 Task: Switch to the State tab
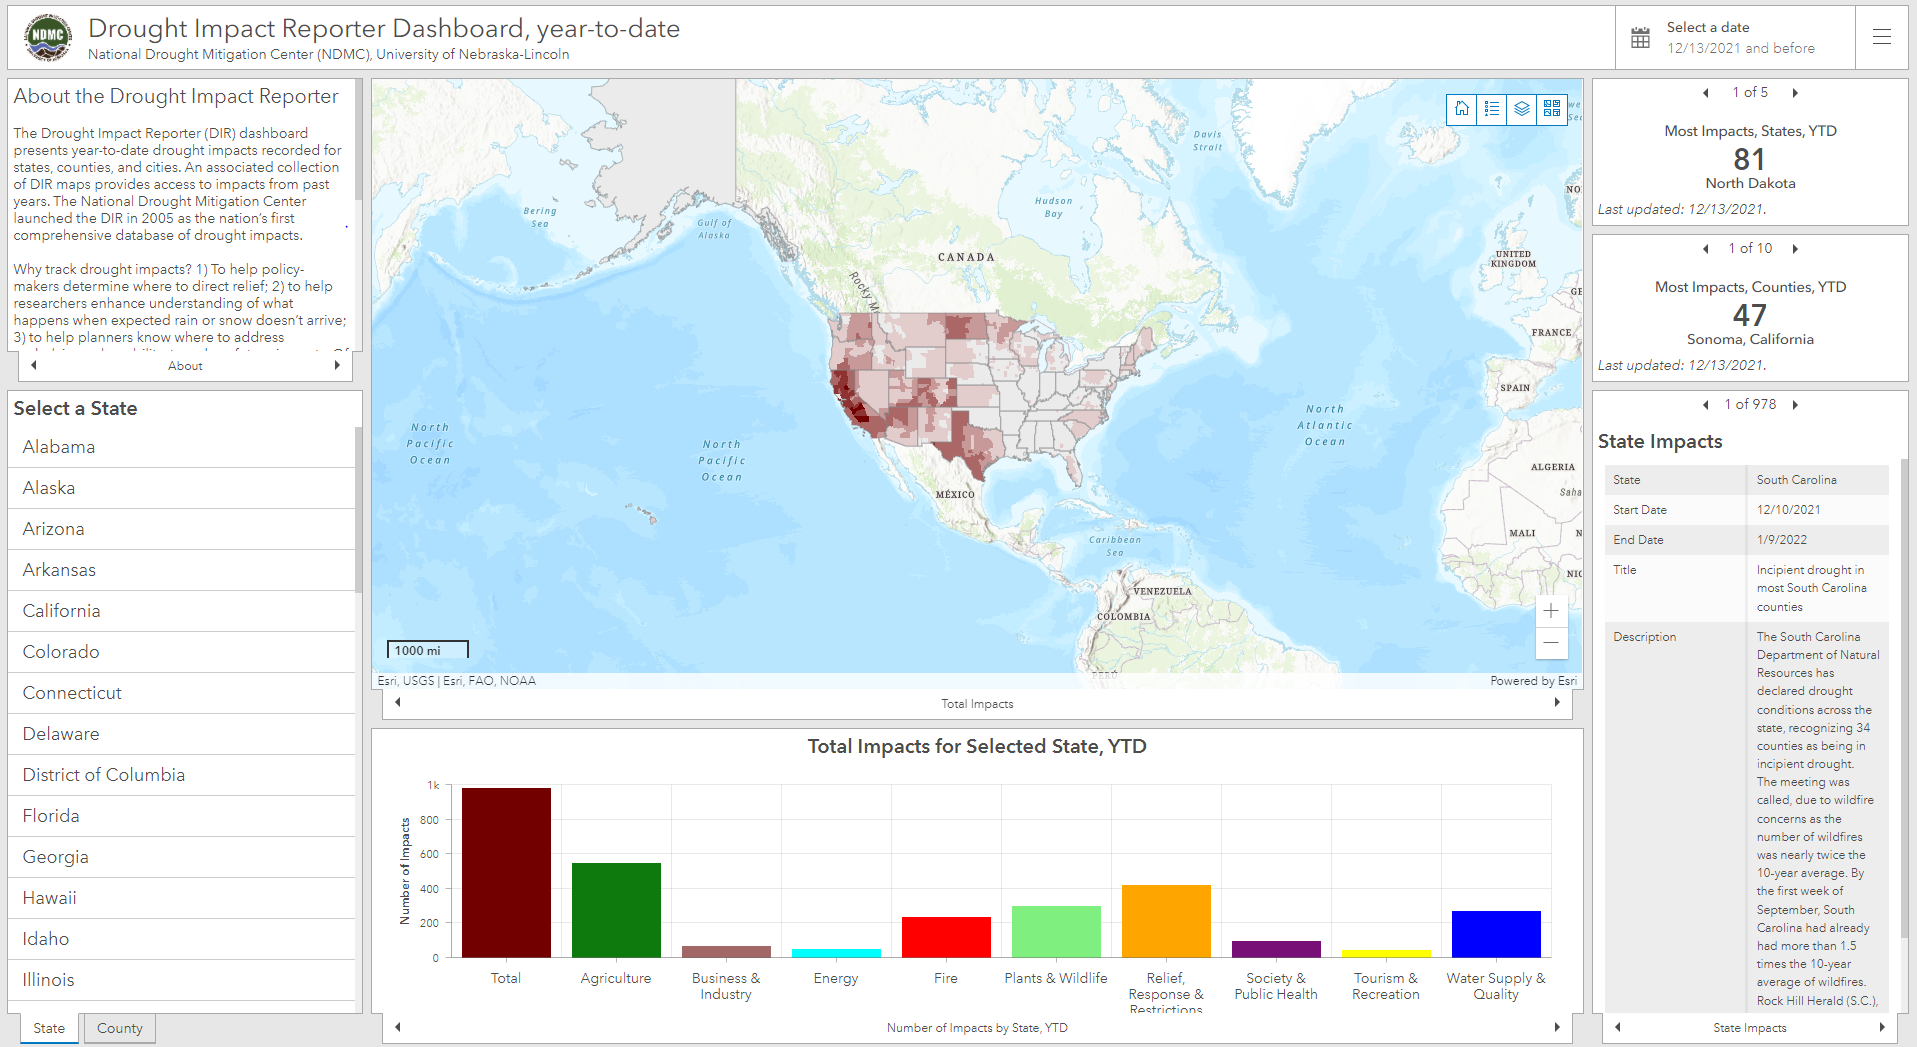pyautogui.click(x=49, y=1028)
